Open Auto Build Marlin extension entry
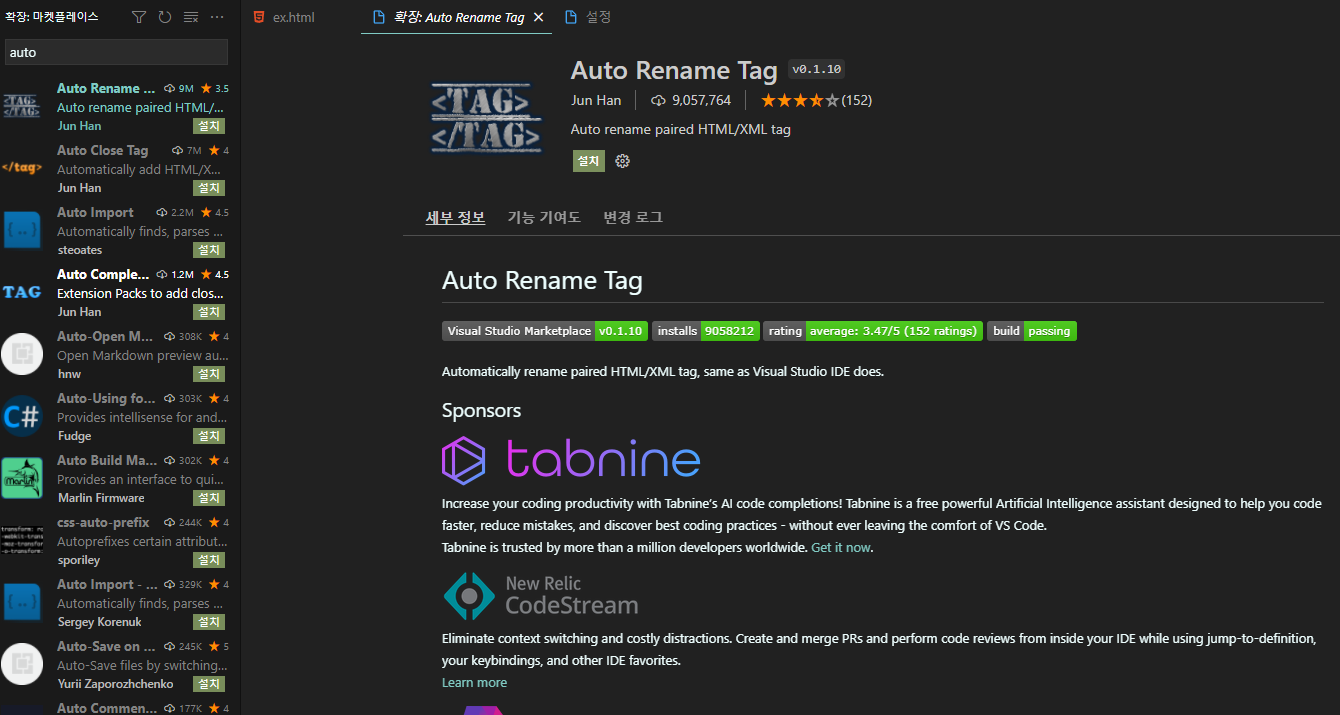The image size is (1340, 715). [x=120, y=479]
